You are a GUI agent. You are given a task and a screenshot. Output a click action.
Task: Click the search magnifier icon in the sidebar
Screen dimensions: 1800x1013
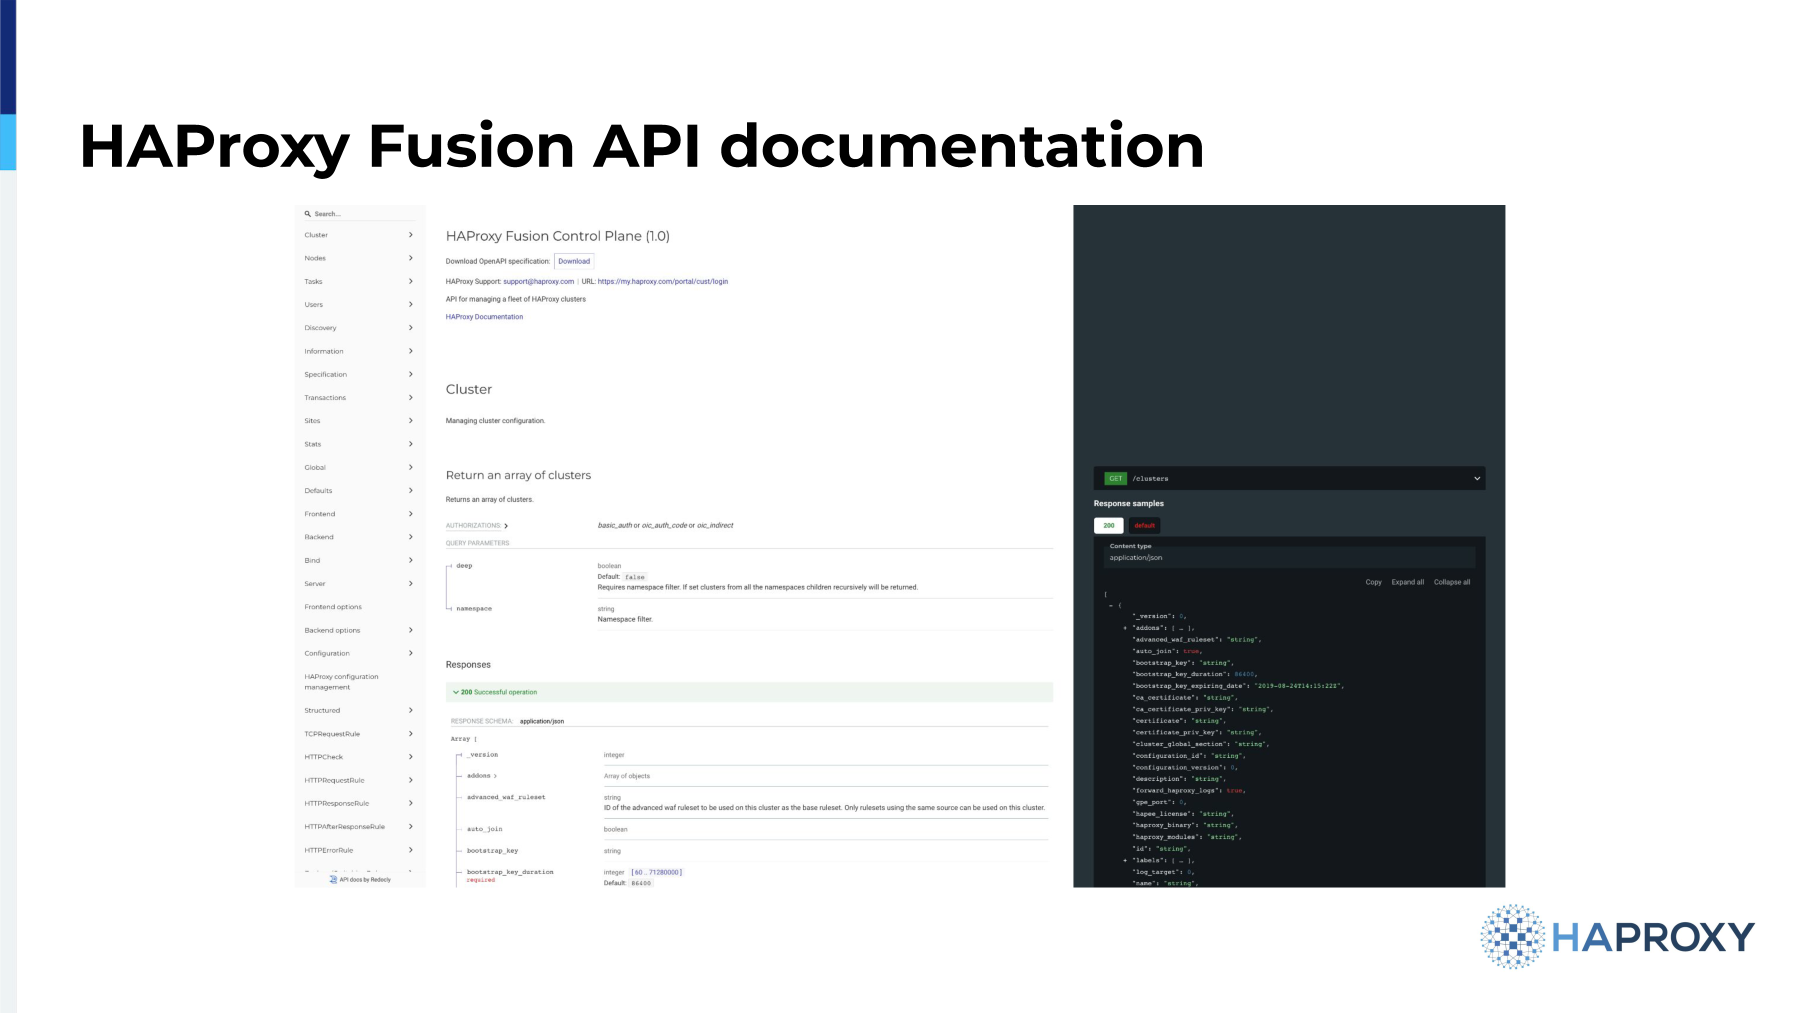tap(308, 214)
